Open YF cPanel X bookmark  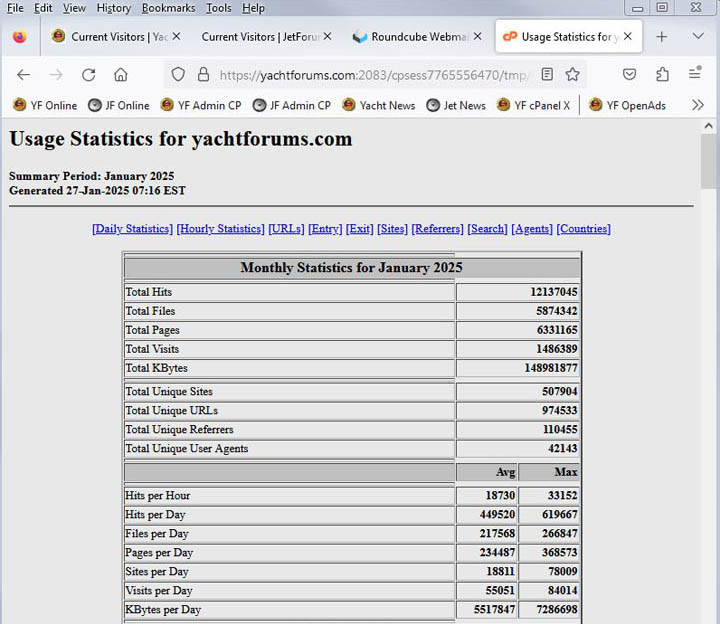point(534,105)
